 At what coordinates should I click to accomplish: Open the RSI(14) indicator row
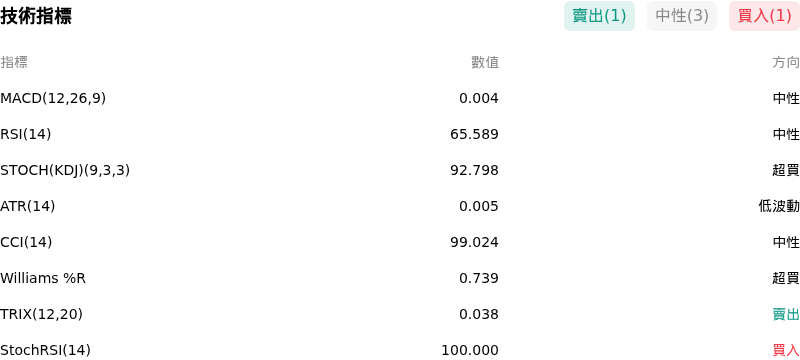click(400, 134)
